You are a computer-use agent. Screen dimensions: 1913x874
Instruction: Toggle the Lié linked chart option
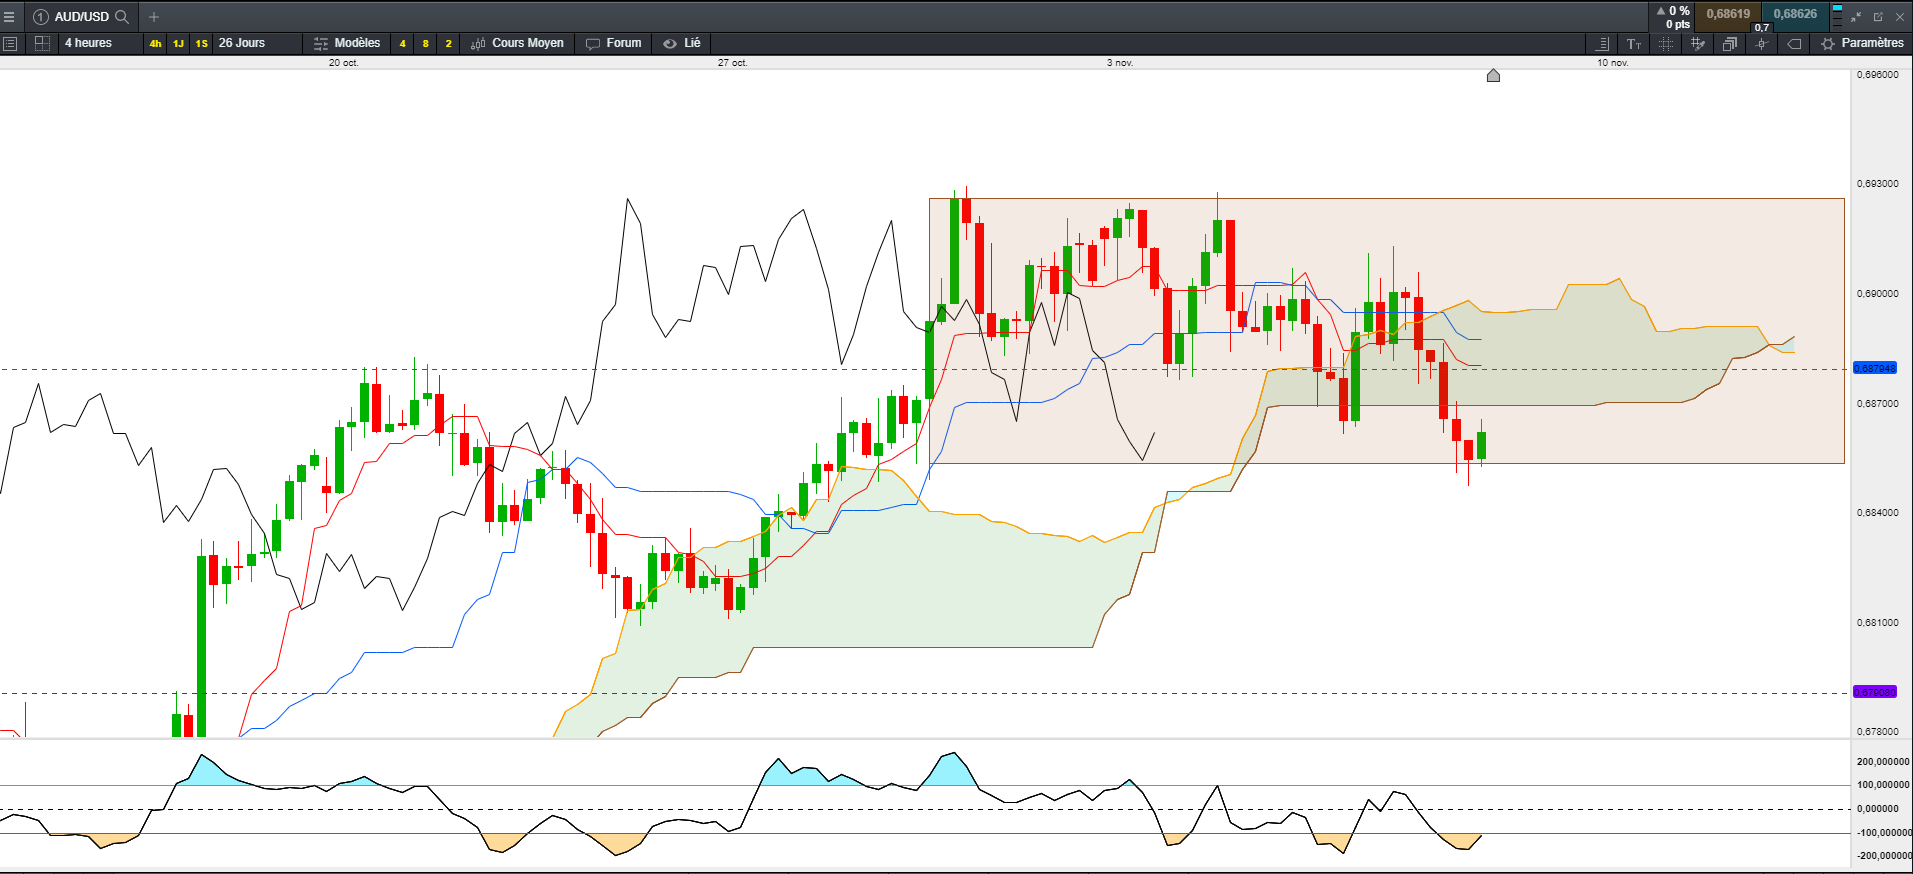(x=682, y=43)
